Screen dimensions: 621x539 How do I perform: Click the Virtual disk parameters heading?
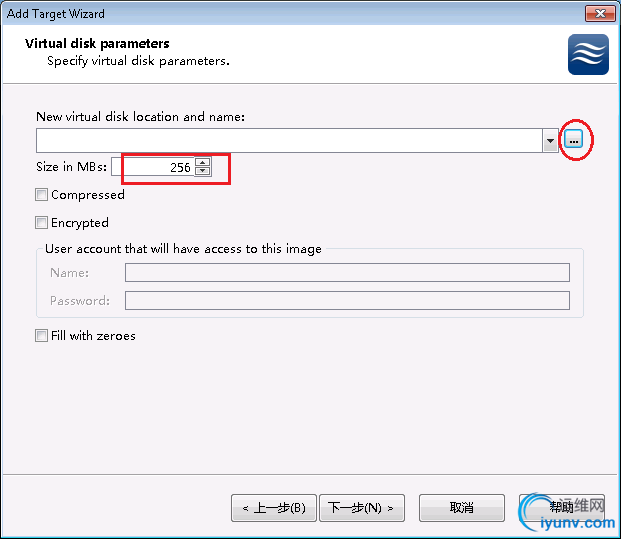tap(97, 44)
